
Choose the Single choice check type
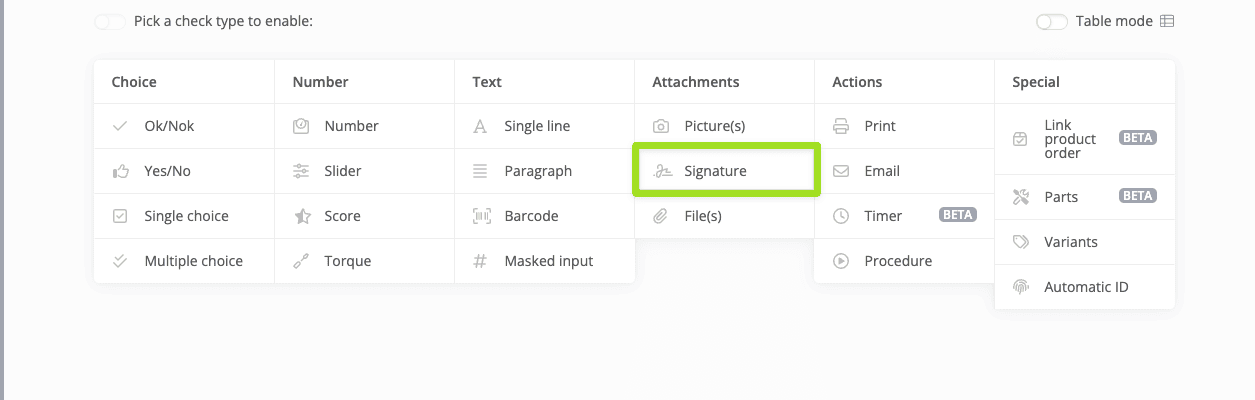tap(186, 216)
